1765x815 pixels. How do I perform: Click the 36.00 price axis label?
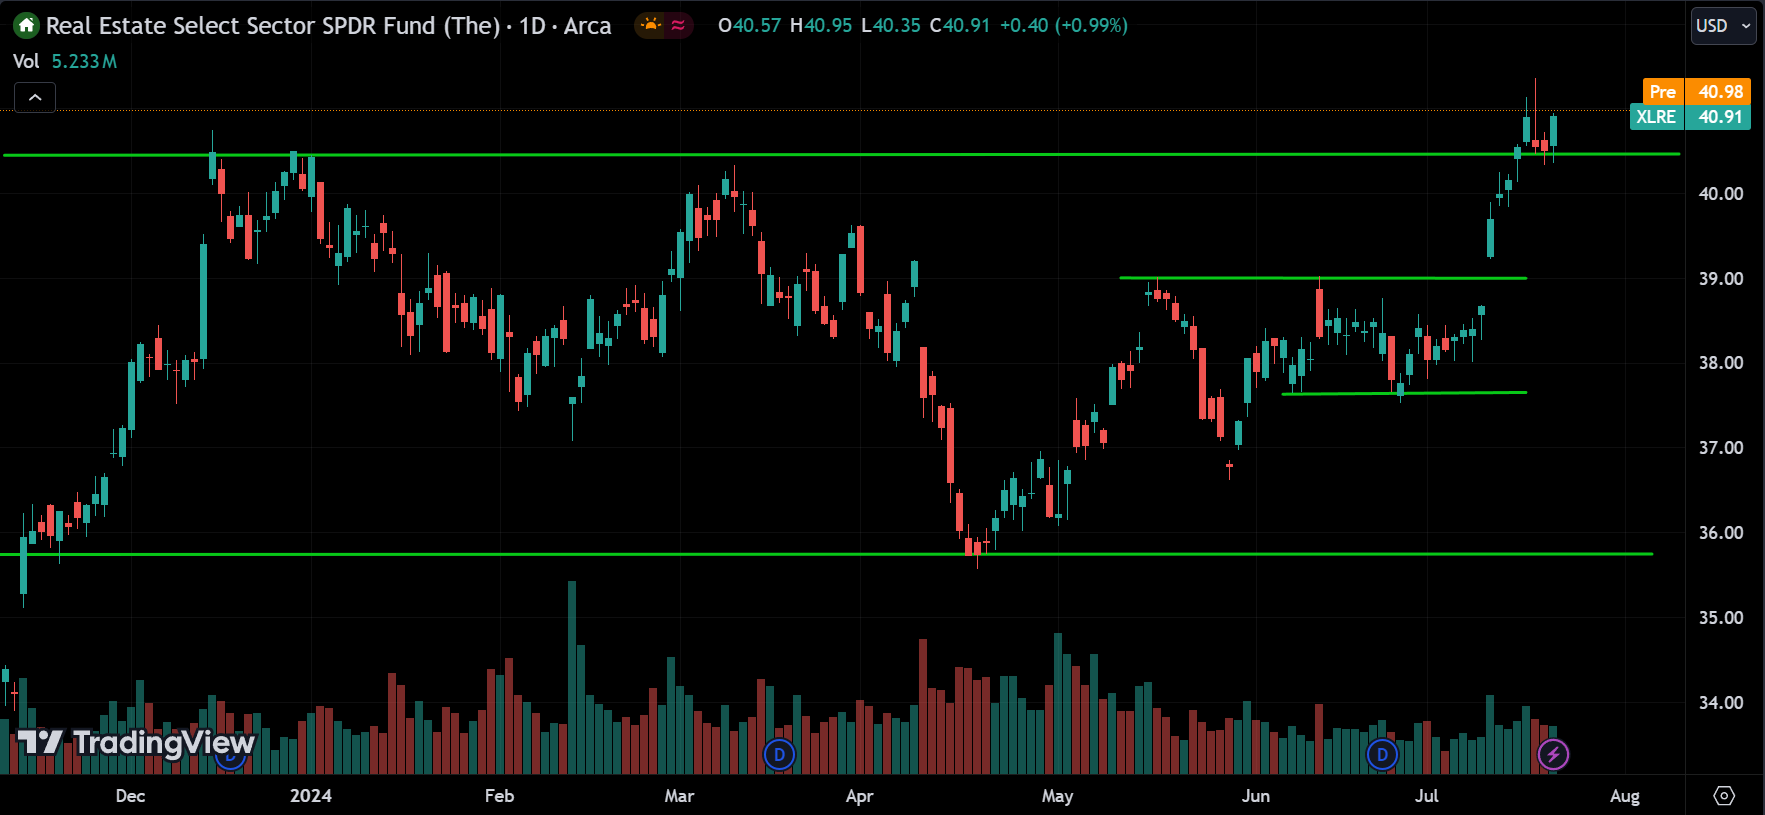1721,533
